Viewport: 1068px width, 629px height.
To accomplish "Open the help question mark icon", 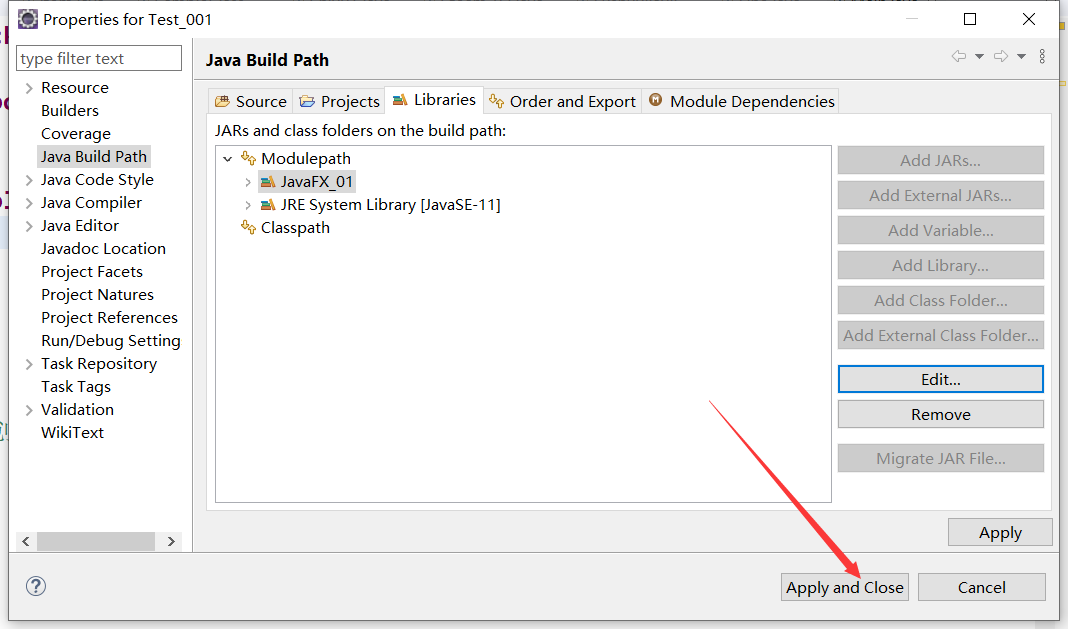I will 36,587.
